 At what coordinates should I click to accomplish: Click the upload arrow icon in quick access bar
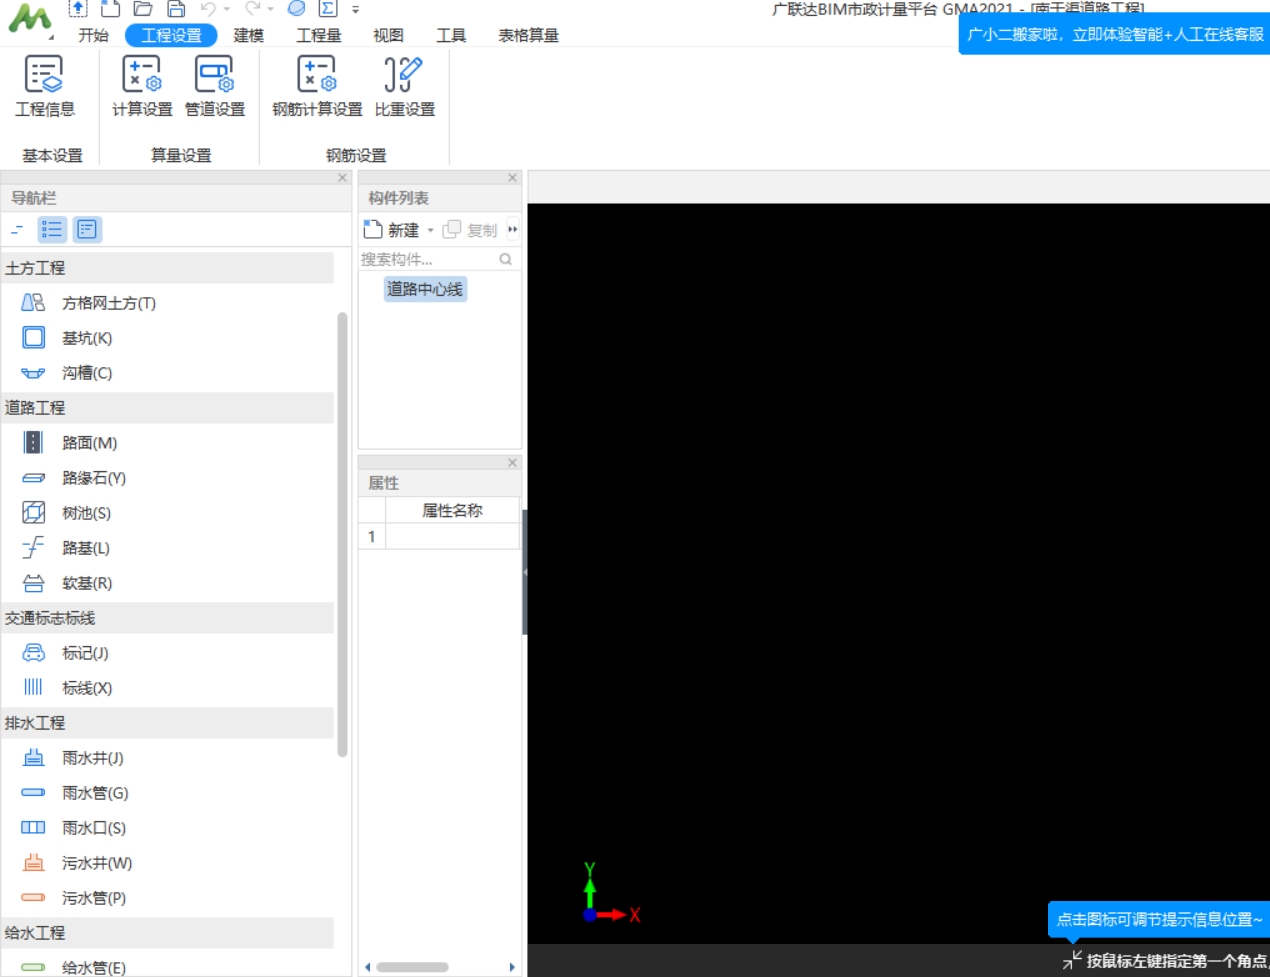pyautogui.click(x=78, y=9)
